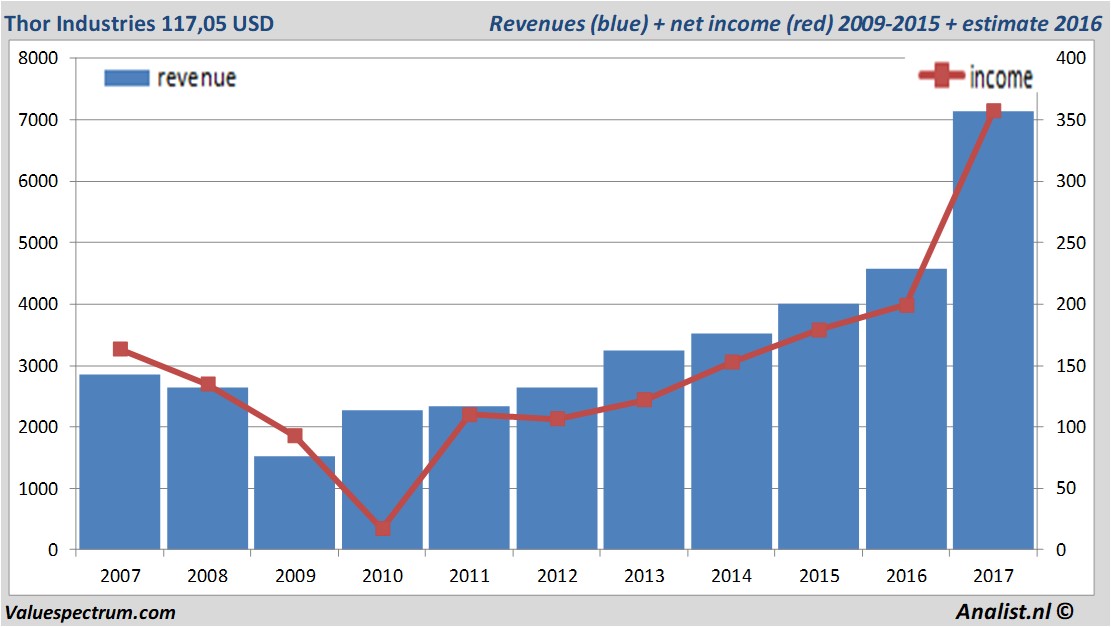Click the 2014 income data point
The width and height of the screenshot is (1111, 627).
click(732, 363)
